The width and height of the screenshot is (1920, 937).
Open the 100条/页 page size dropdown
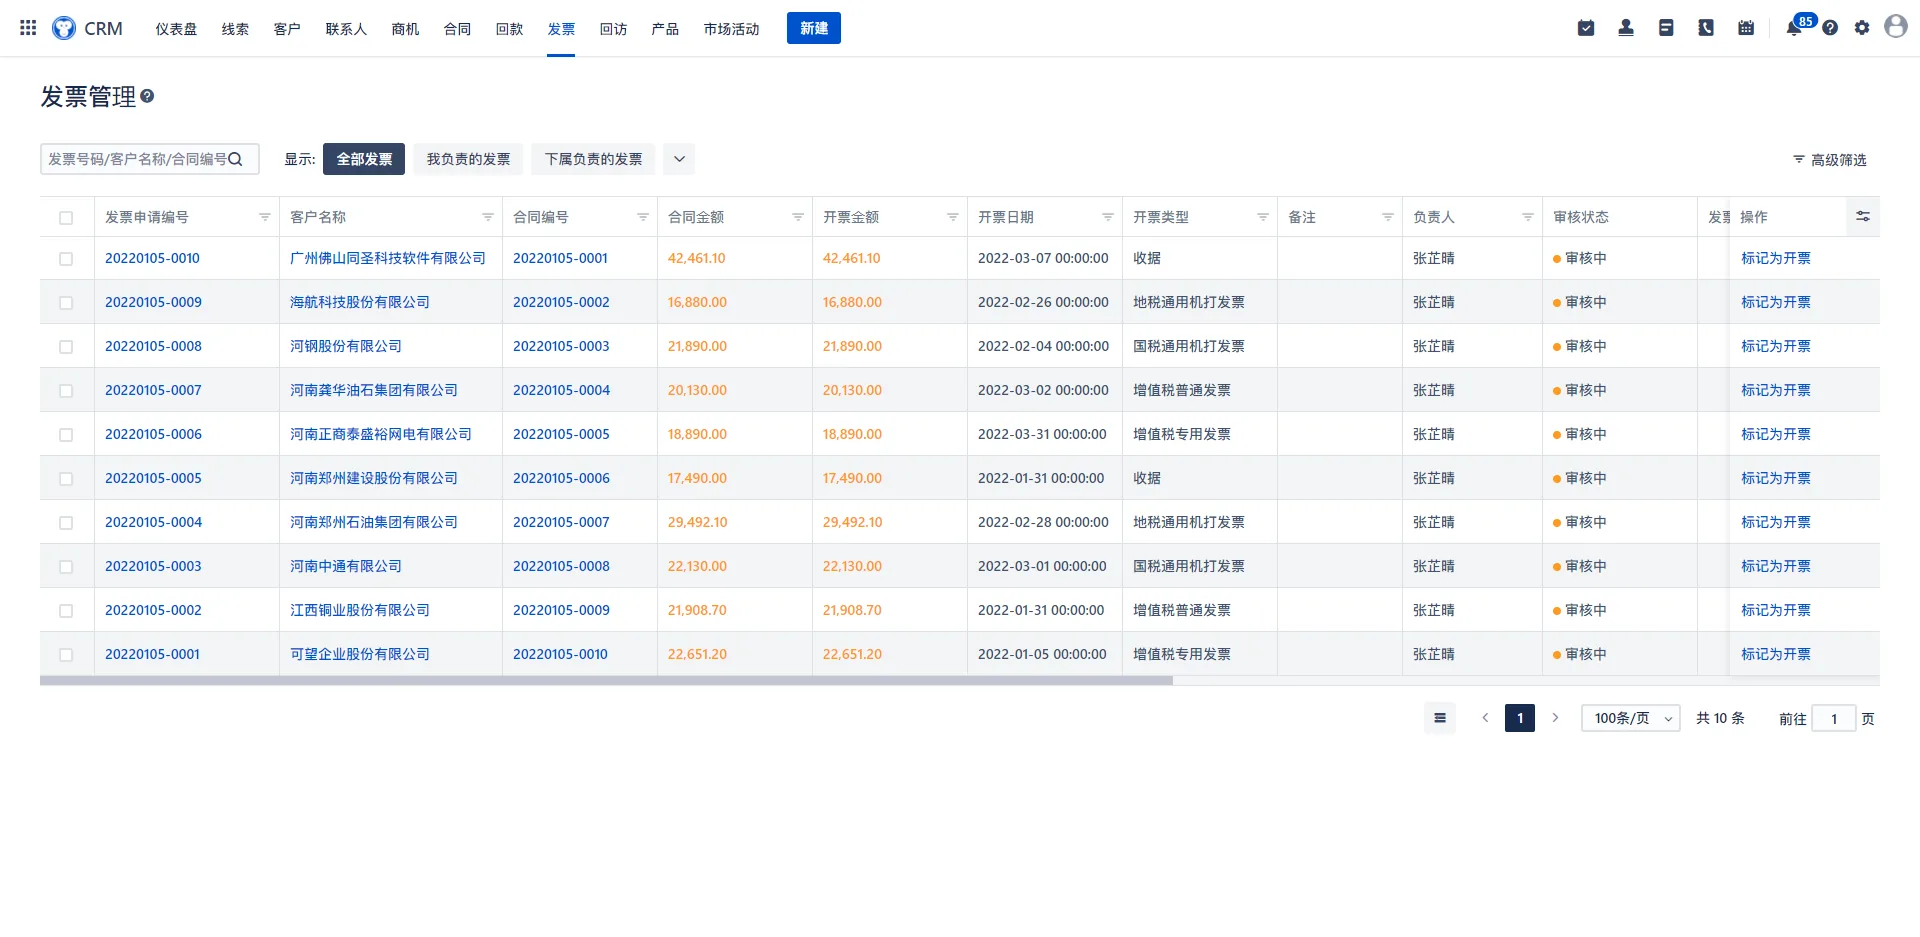point(1630,718)
